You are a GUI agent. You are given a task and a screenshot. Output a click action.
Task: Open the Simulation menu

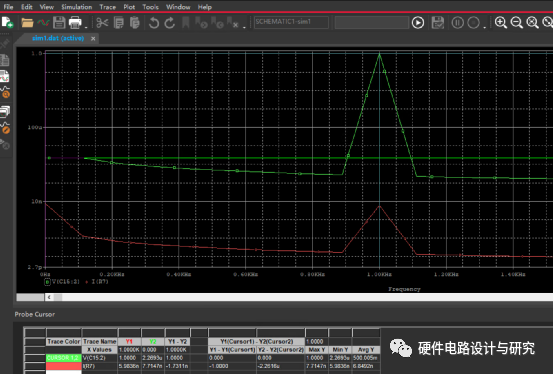point(77,7)
